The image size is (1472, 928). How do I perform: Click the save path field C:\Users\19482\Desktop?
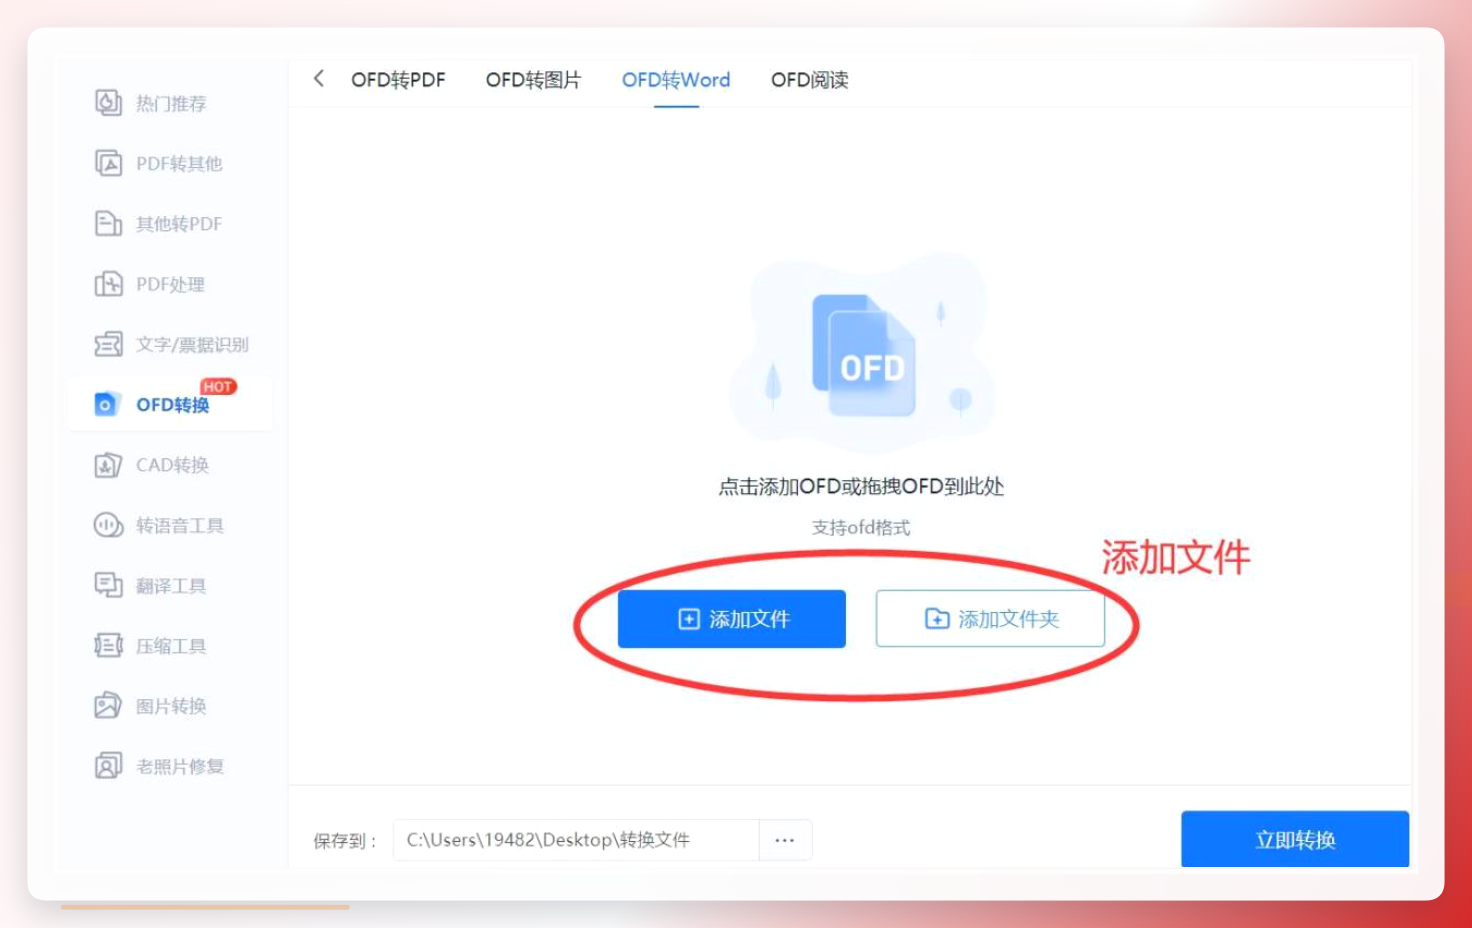click(576, 840)
